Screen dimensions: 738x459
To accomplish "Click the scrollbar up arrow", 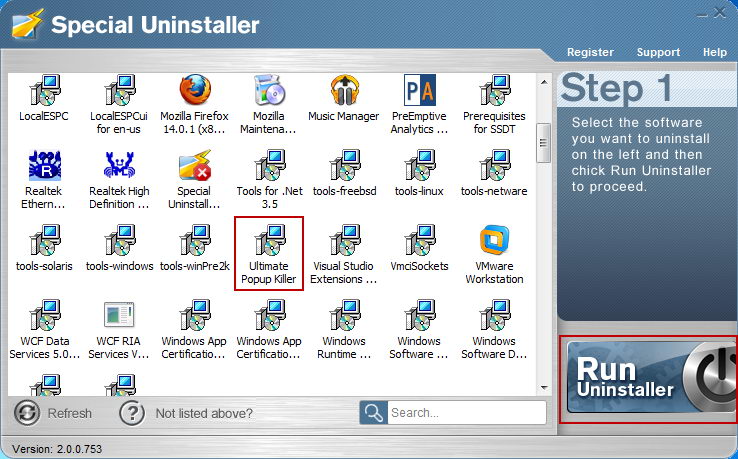I will (x=544, y=82).
